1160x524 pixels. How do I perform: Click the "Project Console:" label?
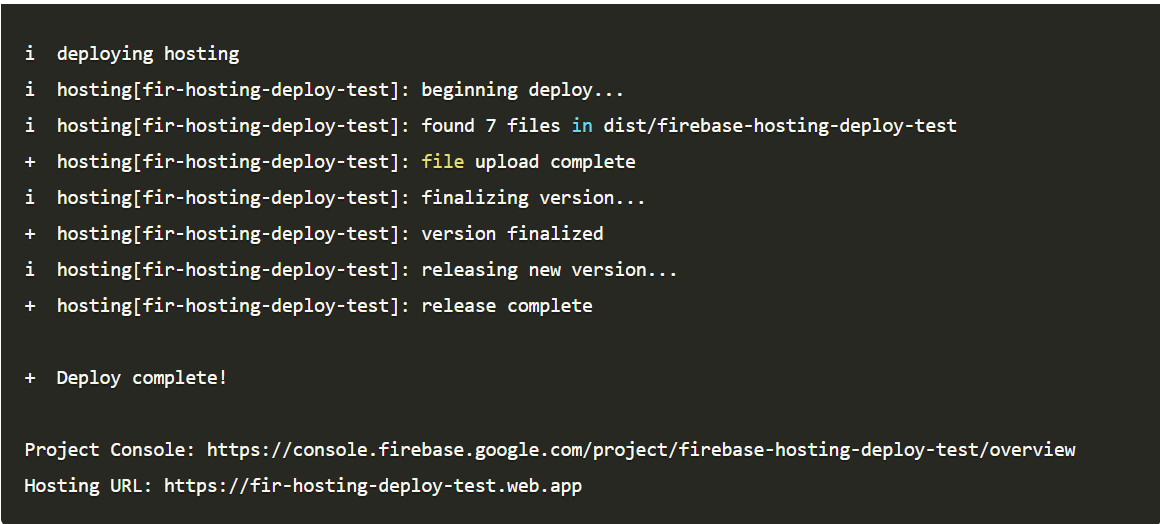pos(110,450)
